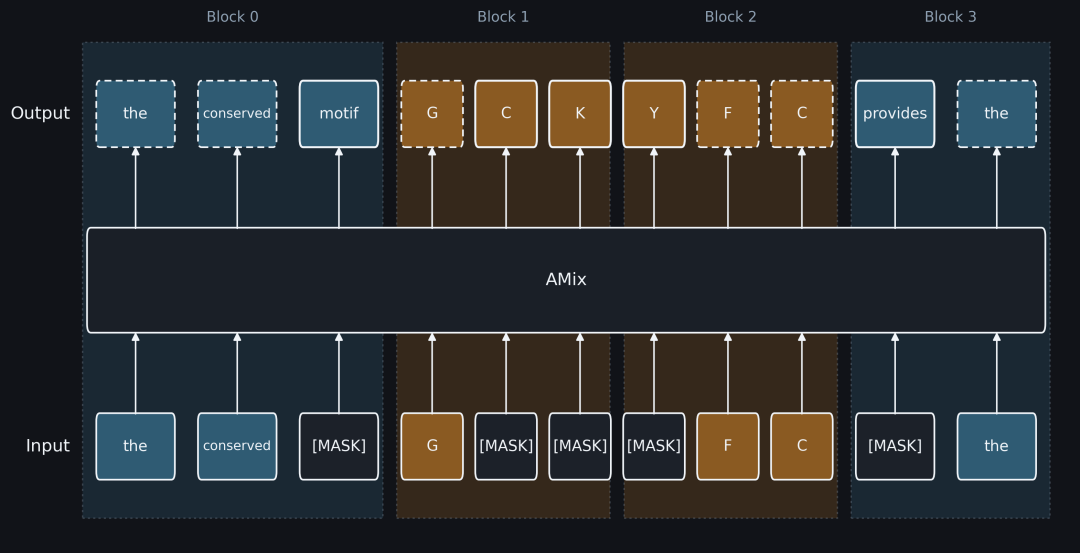
Task: Select the output token "K"
Action: click(x=580, y=114)
